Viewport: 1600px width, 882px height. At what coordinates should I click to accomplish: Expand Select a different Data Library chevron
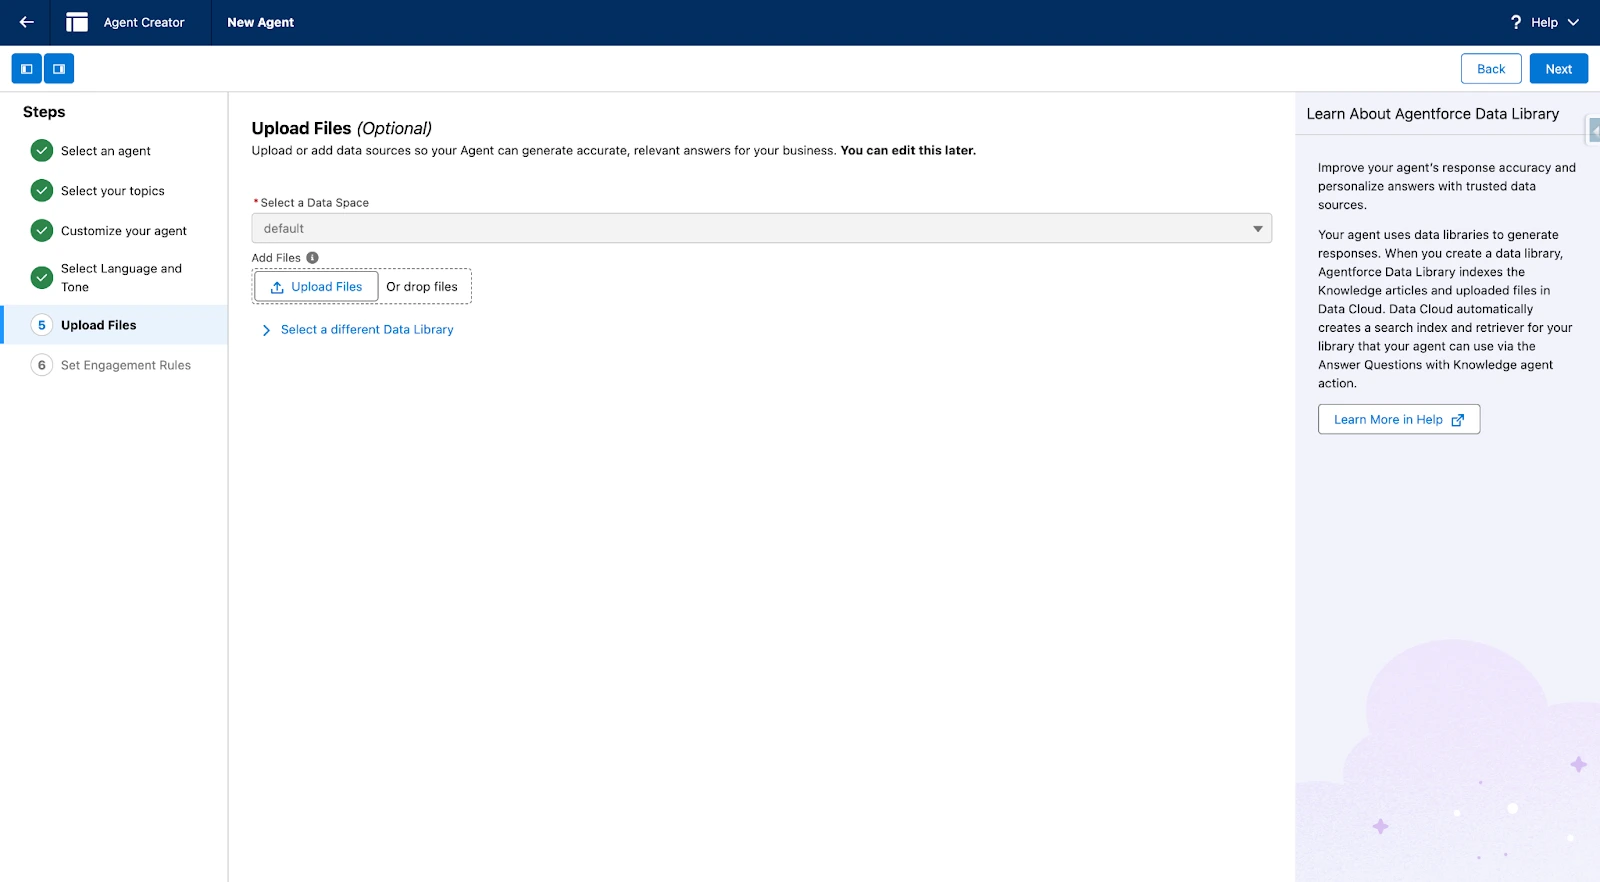click(x=266, y=330)
